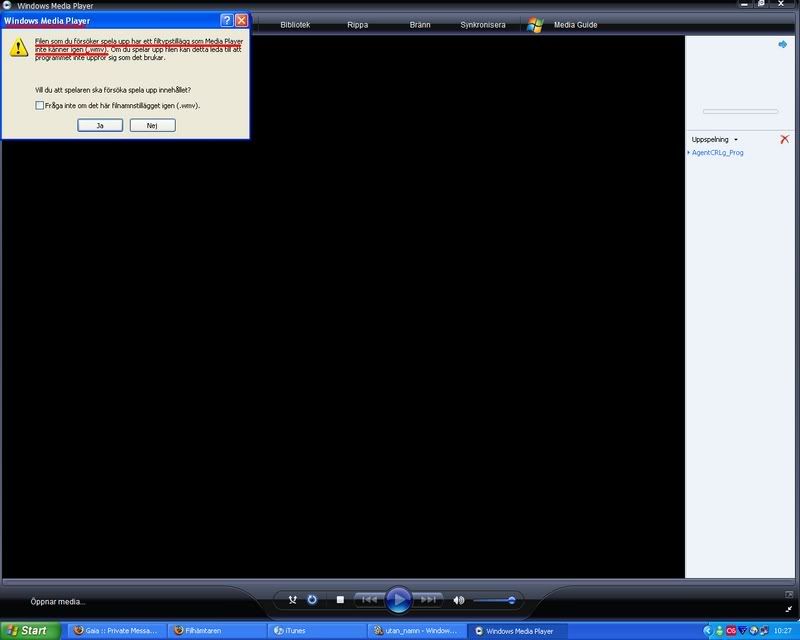Click the 'Öppnar media...' status text
The image size is (800, 640).
pyautogui.click(x=58, y=602)
